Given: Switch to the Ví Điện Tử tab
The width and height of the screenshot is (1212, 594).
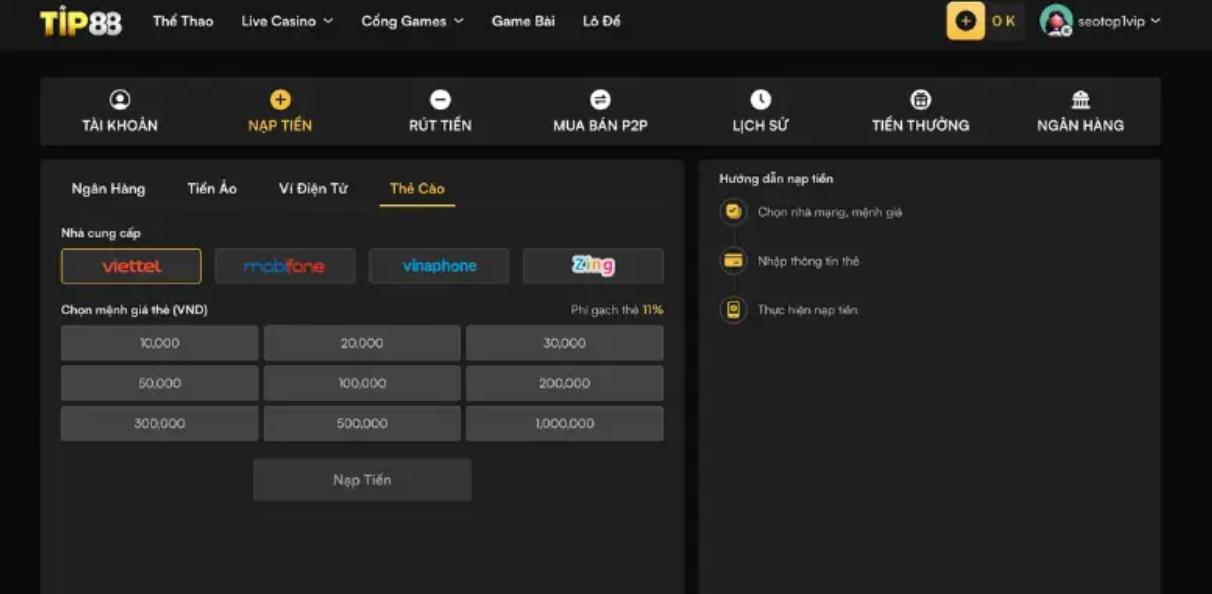Looking at the screenshot, I should 313,188.
